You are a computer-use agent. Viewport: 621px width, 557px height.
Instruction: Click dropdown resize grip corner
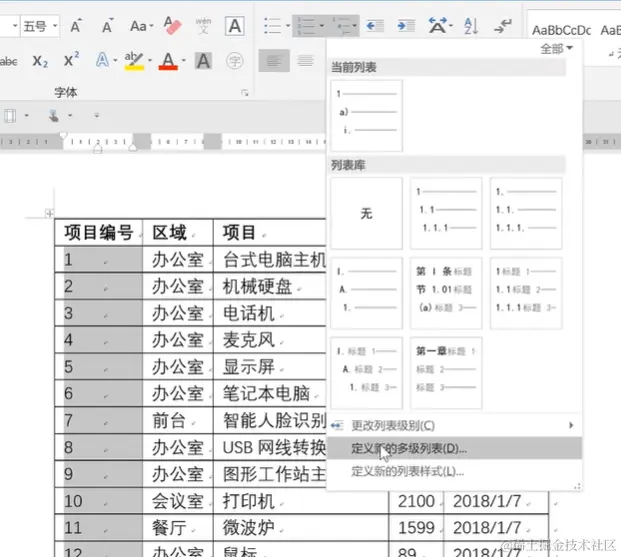[577, 486]
